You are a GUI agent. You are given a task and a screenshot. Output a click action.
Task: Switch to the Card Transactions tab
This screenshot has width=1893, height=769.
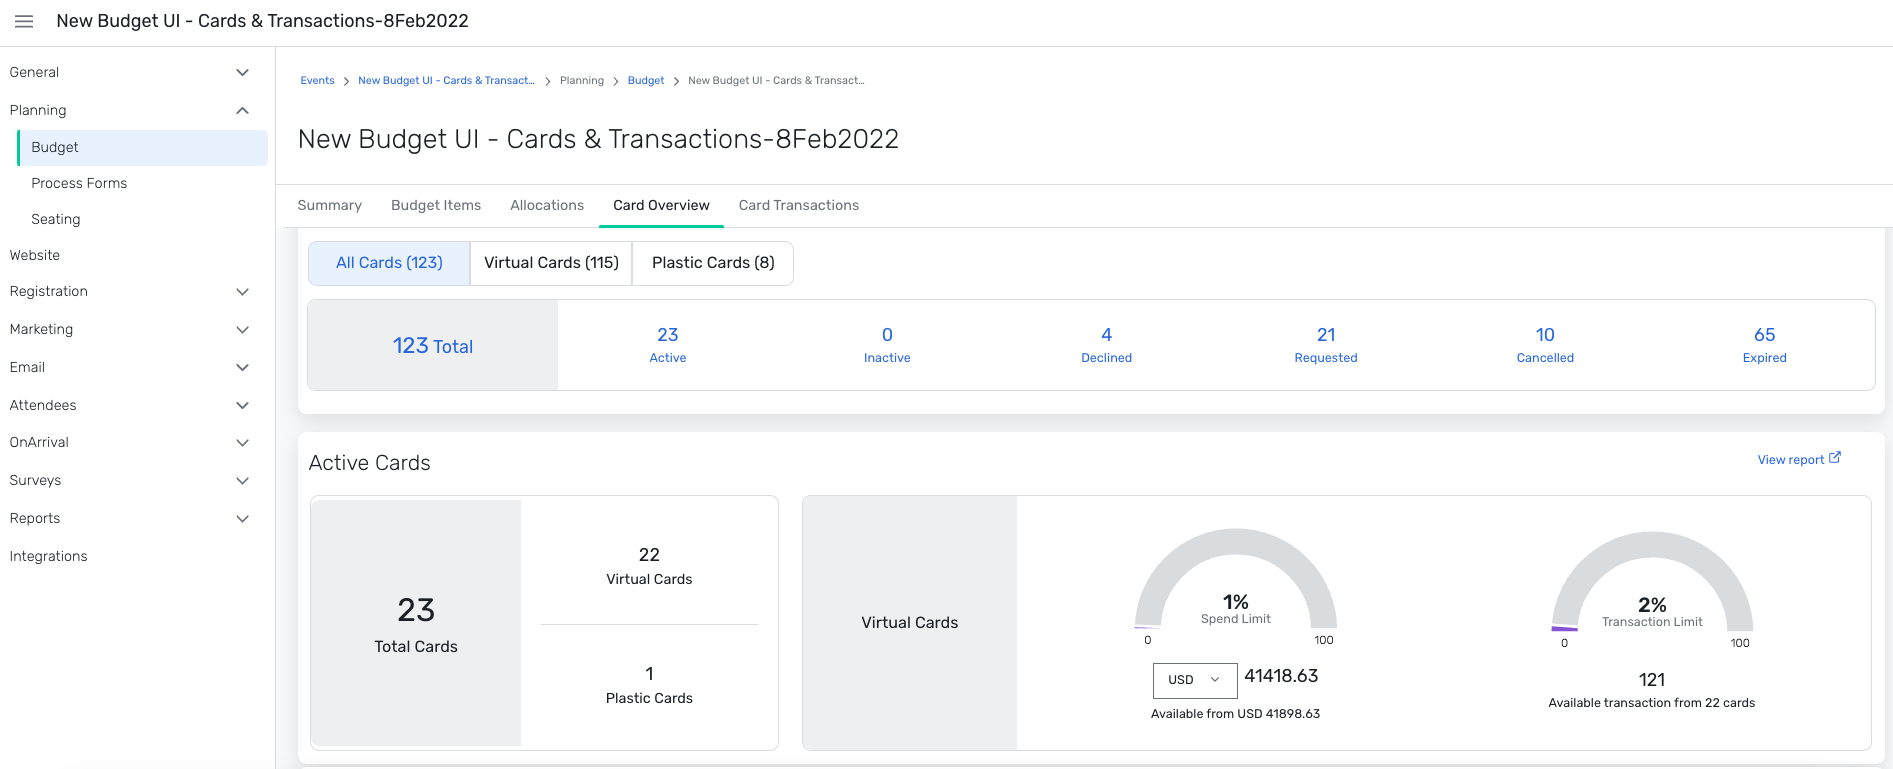coord(798,205)
